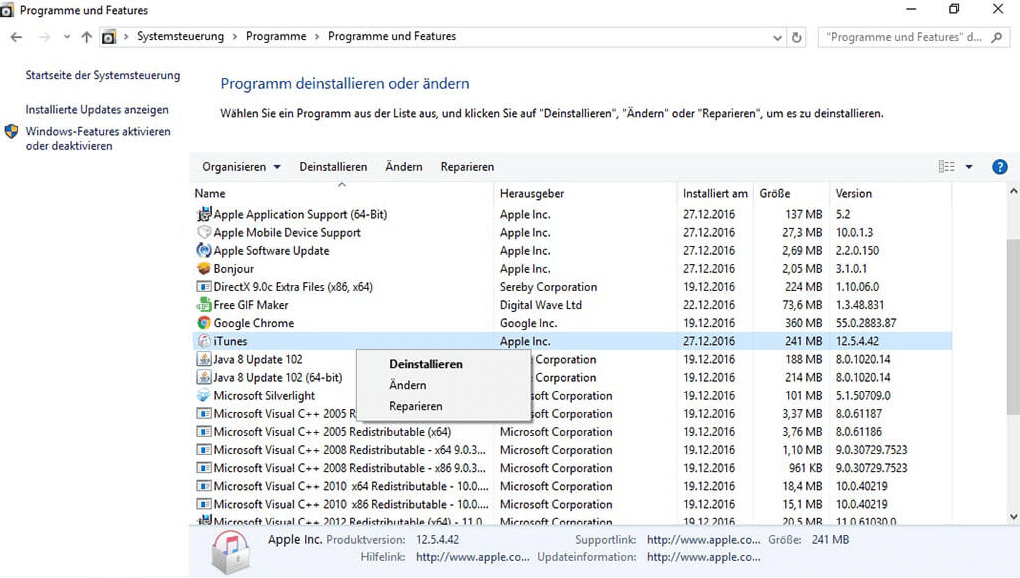The width and height of the screenshot is (1020, 578).
Task: Click the shield icon beside Windows-Features
Action: click(11, 131)
